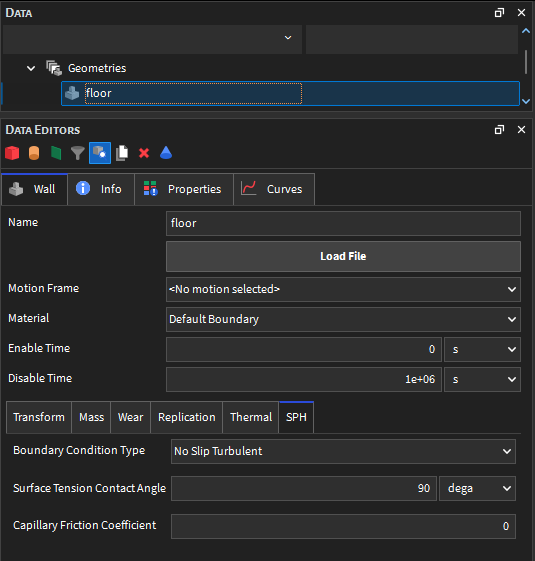Viewport: 535px width, 561px height.
Task: Collapse the Geometries tree node
Action: tap(31, 68)
